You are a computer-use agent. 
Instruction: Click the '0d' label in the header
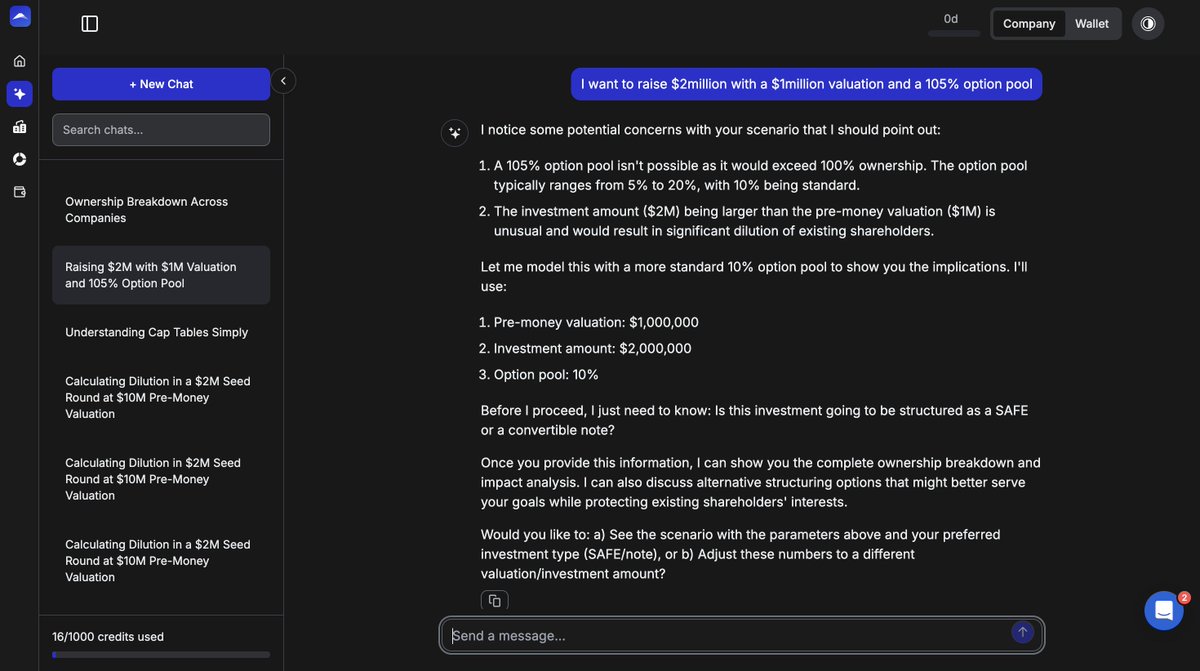pyautogui.click(x=951, y=19)
